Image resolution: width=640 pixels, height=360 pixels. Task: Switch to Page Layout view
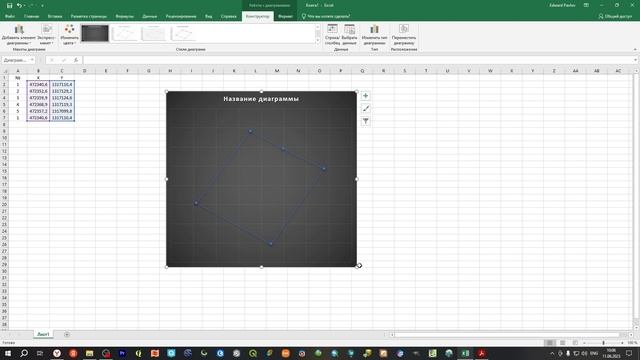(x=562, y=343)
